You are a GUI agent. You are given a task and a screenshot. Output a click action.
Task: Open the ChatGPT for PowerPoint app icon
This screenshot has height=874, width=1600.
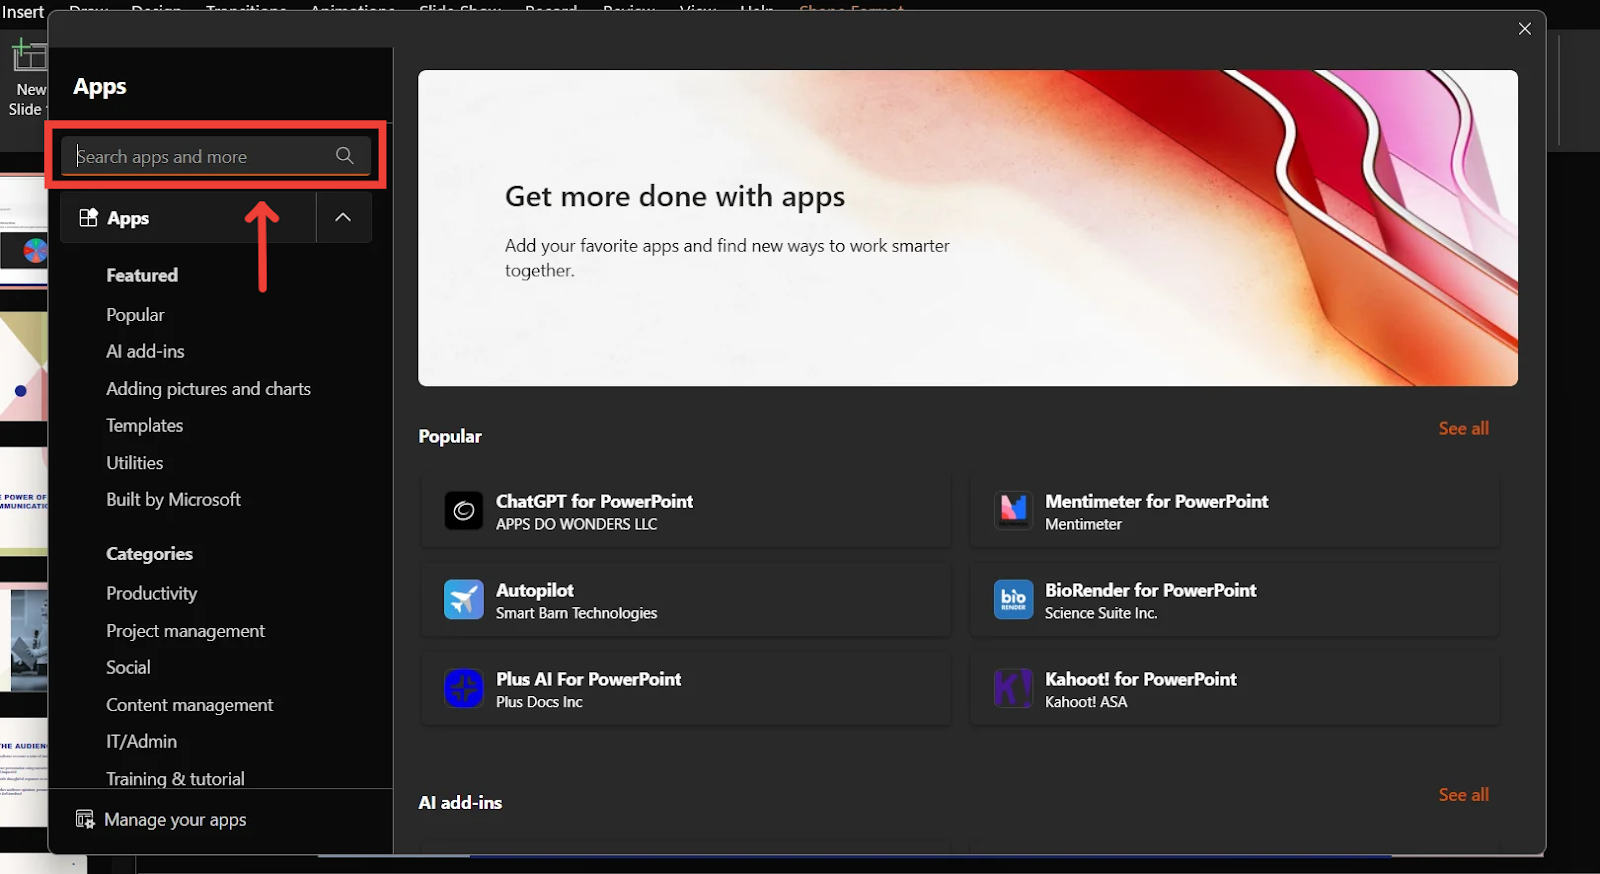(463, 511)
